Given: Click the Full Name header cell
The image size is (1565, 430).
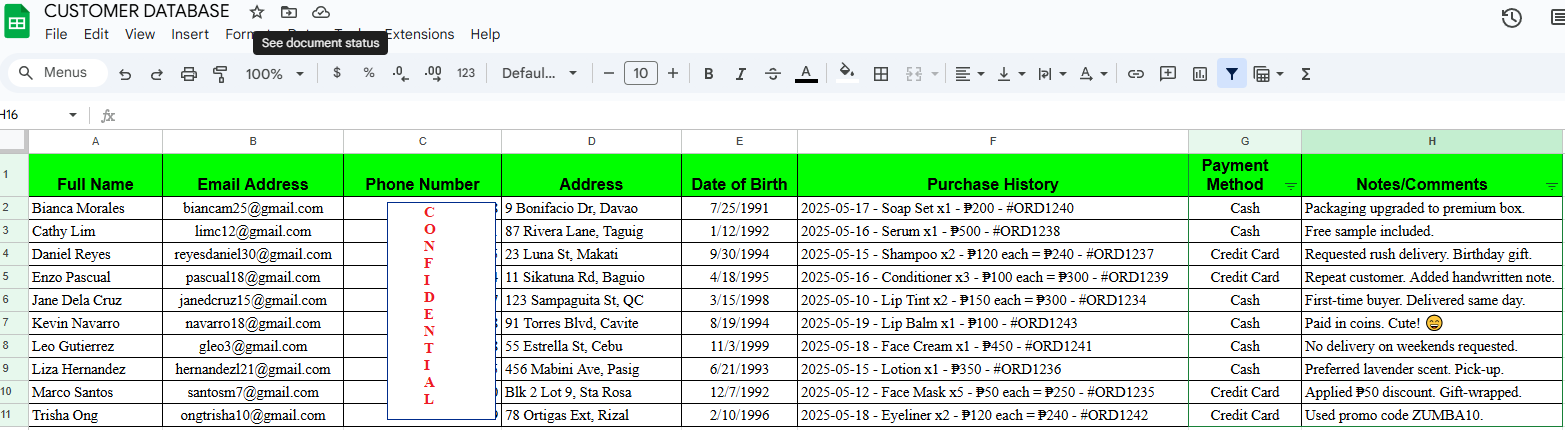Looking at the screenshot, I should coord(95,175).
